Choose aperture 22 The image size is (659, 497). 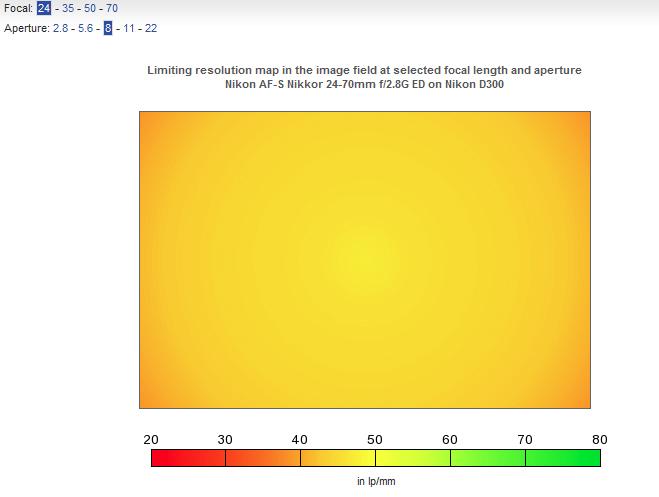point(151,28)
